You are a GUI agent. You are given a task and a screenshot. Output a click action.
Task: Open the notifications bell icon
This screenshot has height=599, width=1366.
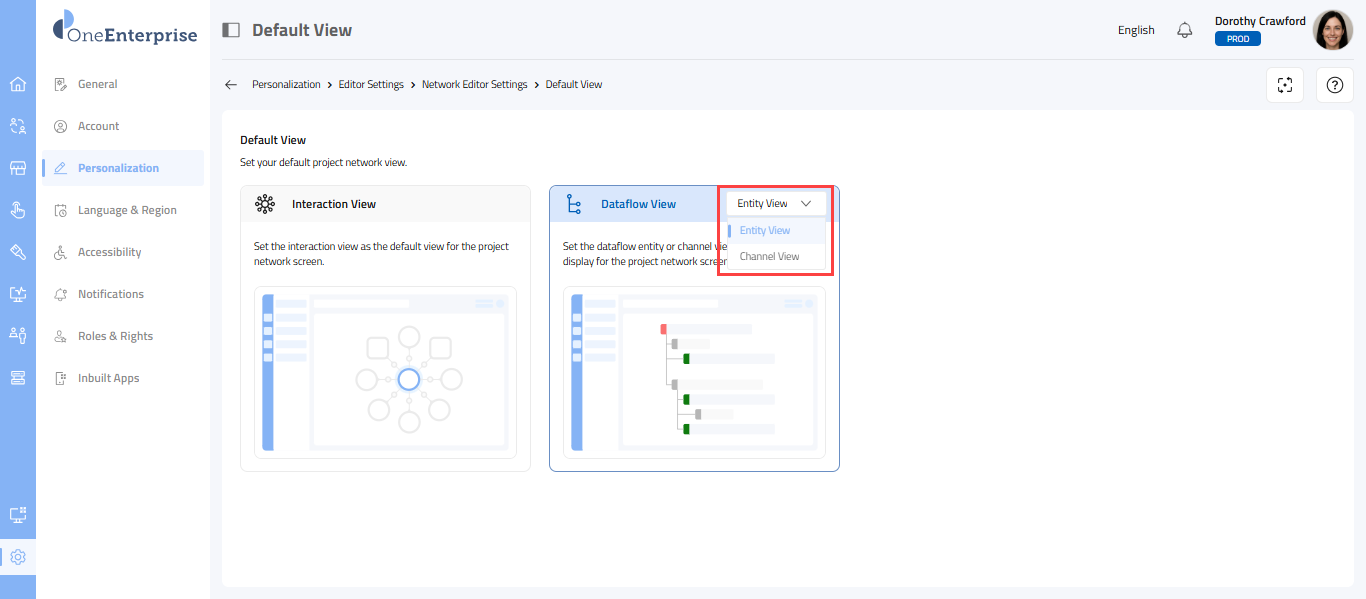point(1185,30)
